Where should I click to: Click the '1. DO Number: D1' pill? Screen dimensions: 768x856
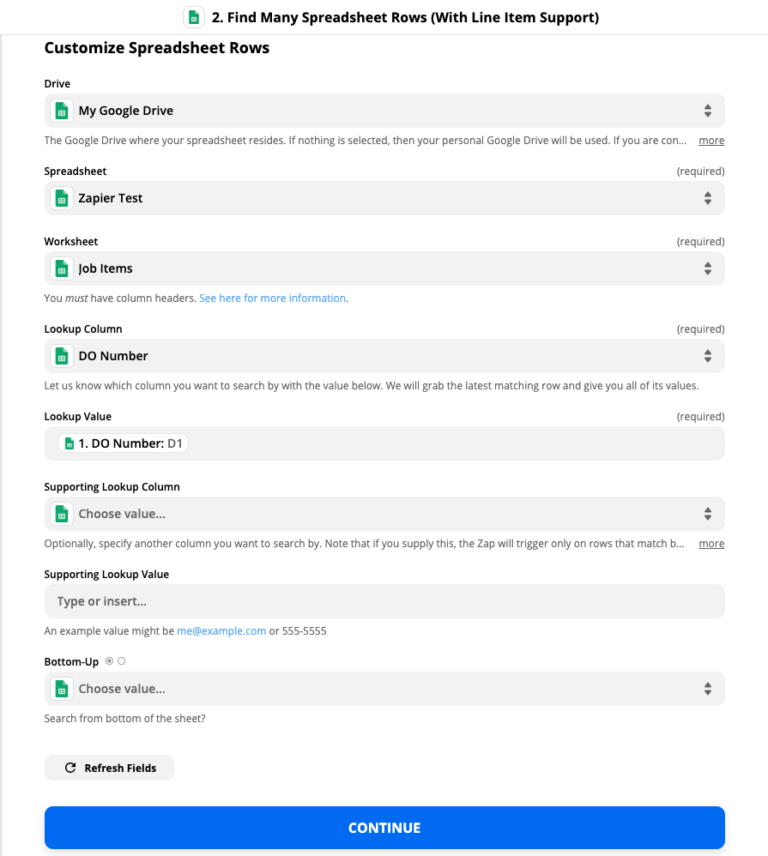point(123,443)
